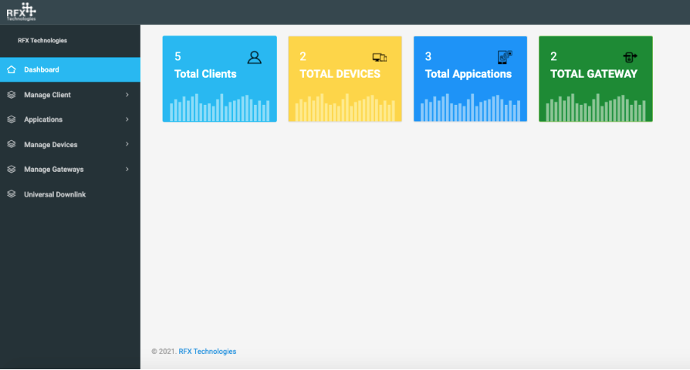Open the RFX Technologies footer link

click(207, 351)
